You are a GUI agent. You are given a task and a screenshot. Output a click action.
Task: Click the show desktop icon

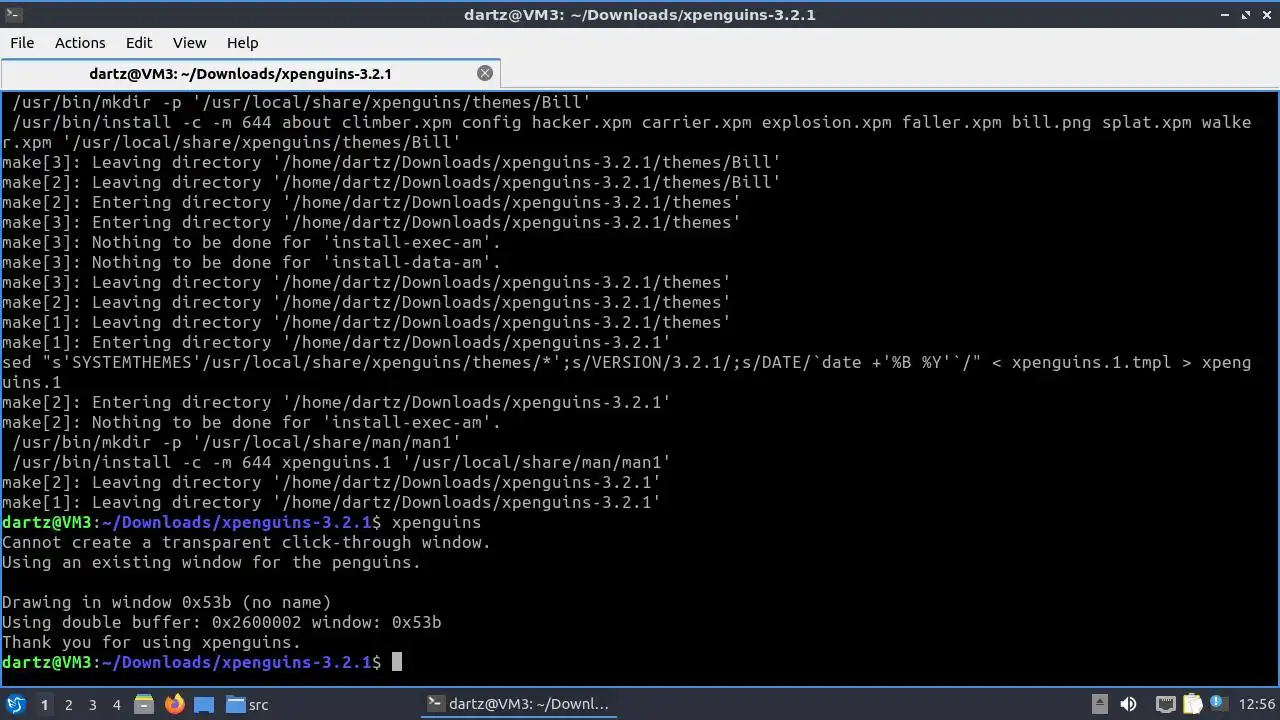click(x=204, y=704)
